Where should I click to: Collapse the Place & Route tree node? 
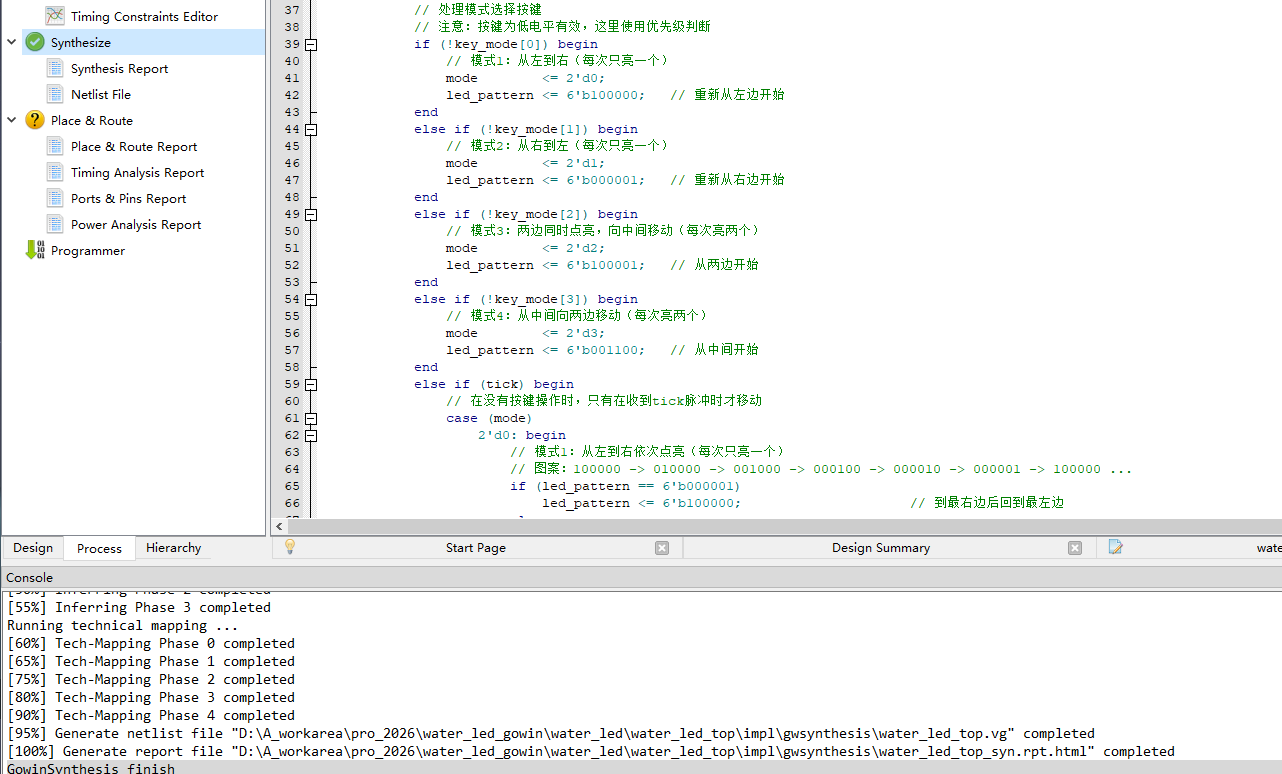11,120
